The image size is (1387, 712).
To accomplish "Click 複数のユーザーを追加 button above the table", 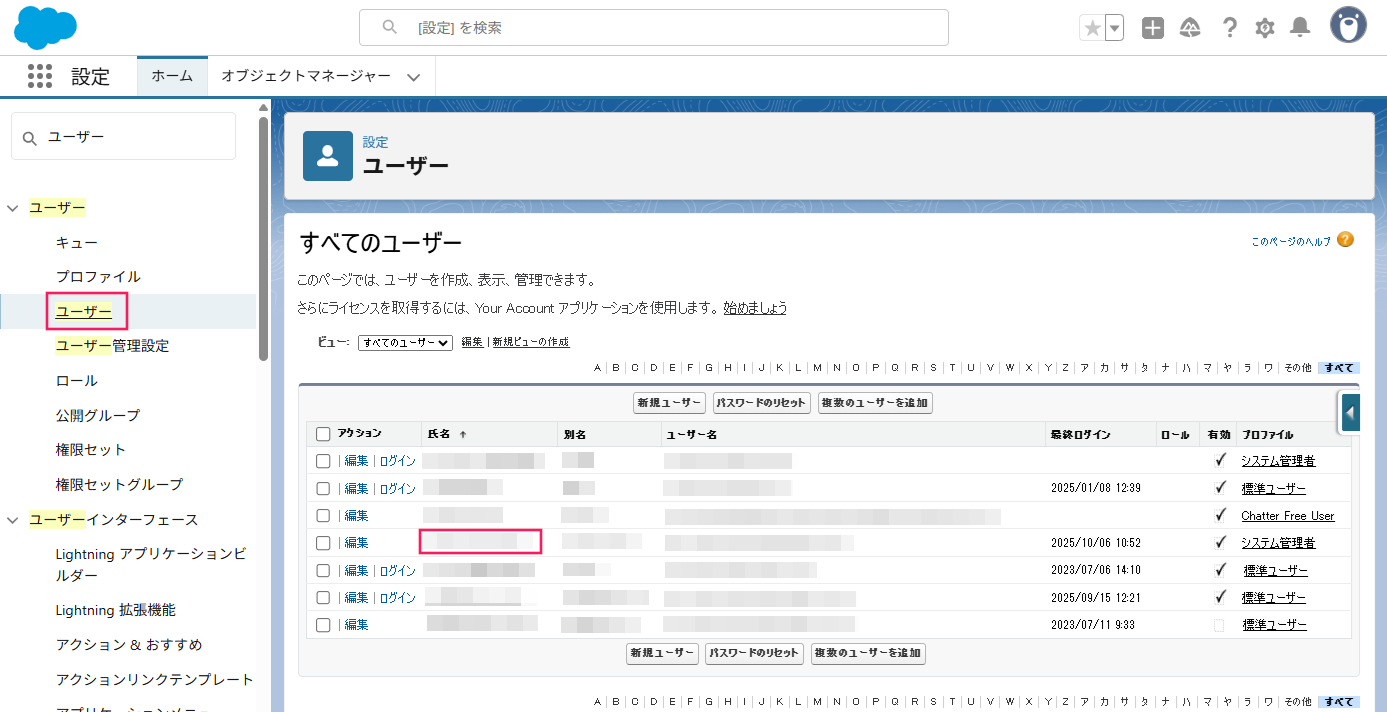I will coord(875,403).
